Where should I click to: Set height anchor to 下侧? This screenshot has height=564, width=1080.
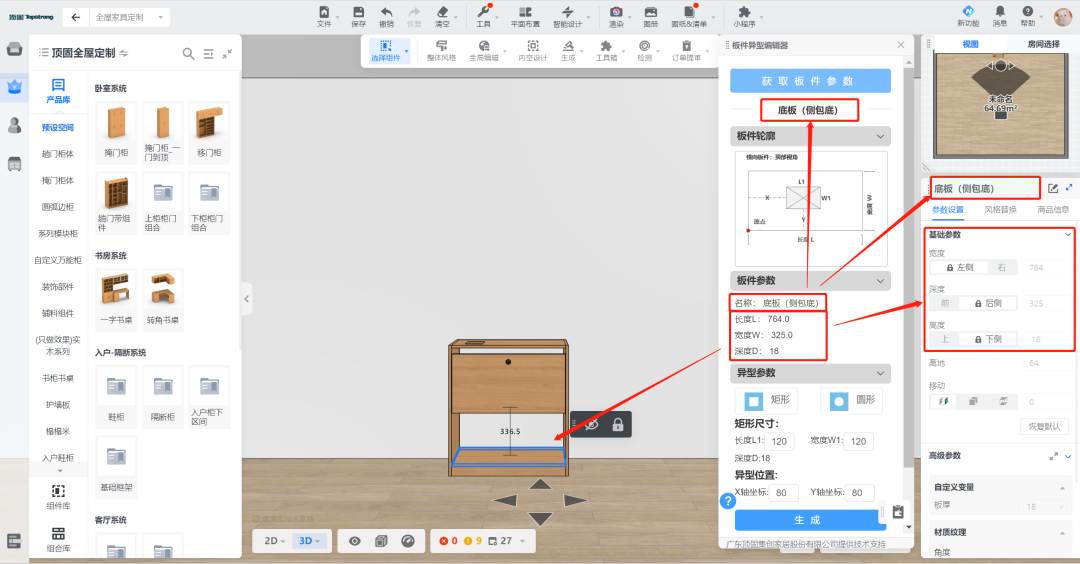coord(988,339)
